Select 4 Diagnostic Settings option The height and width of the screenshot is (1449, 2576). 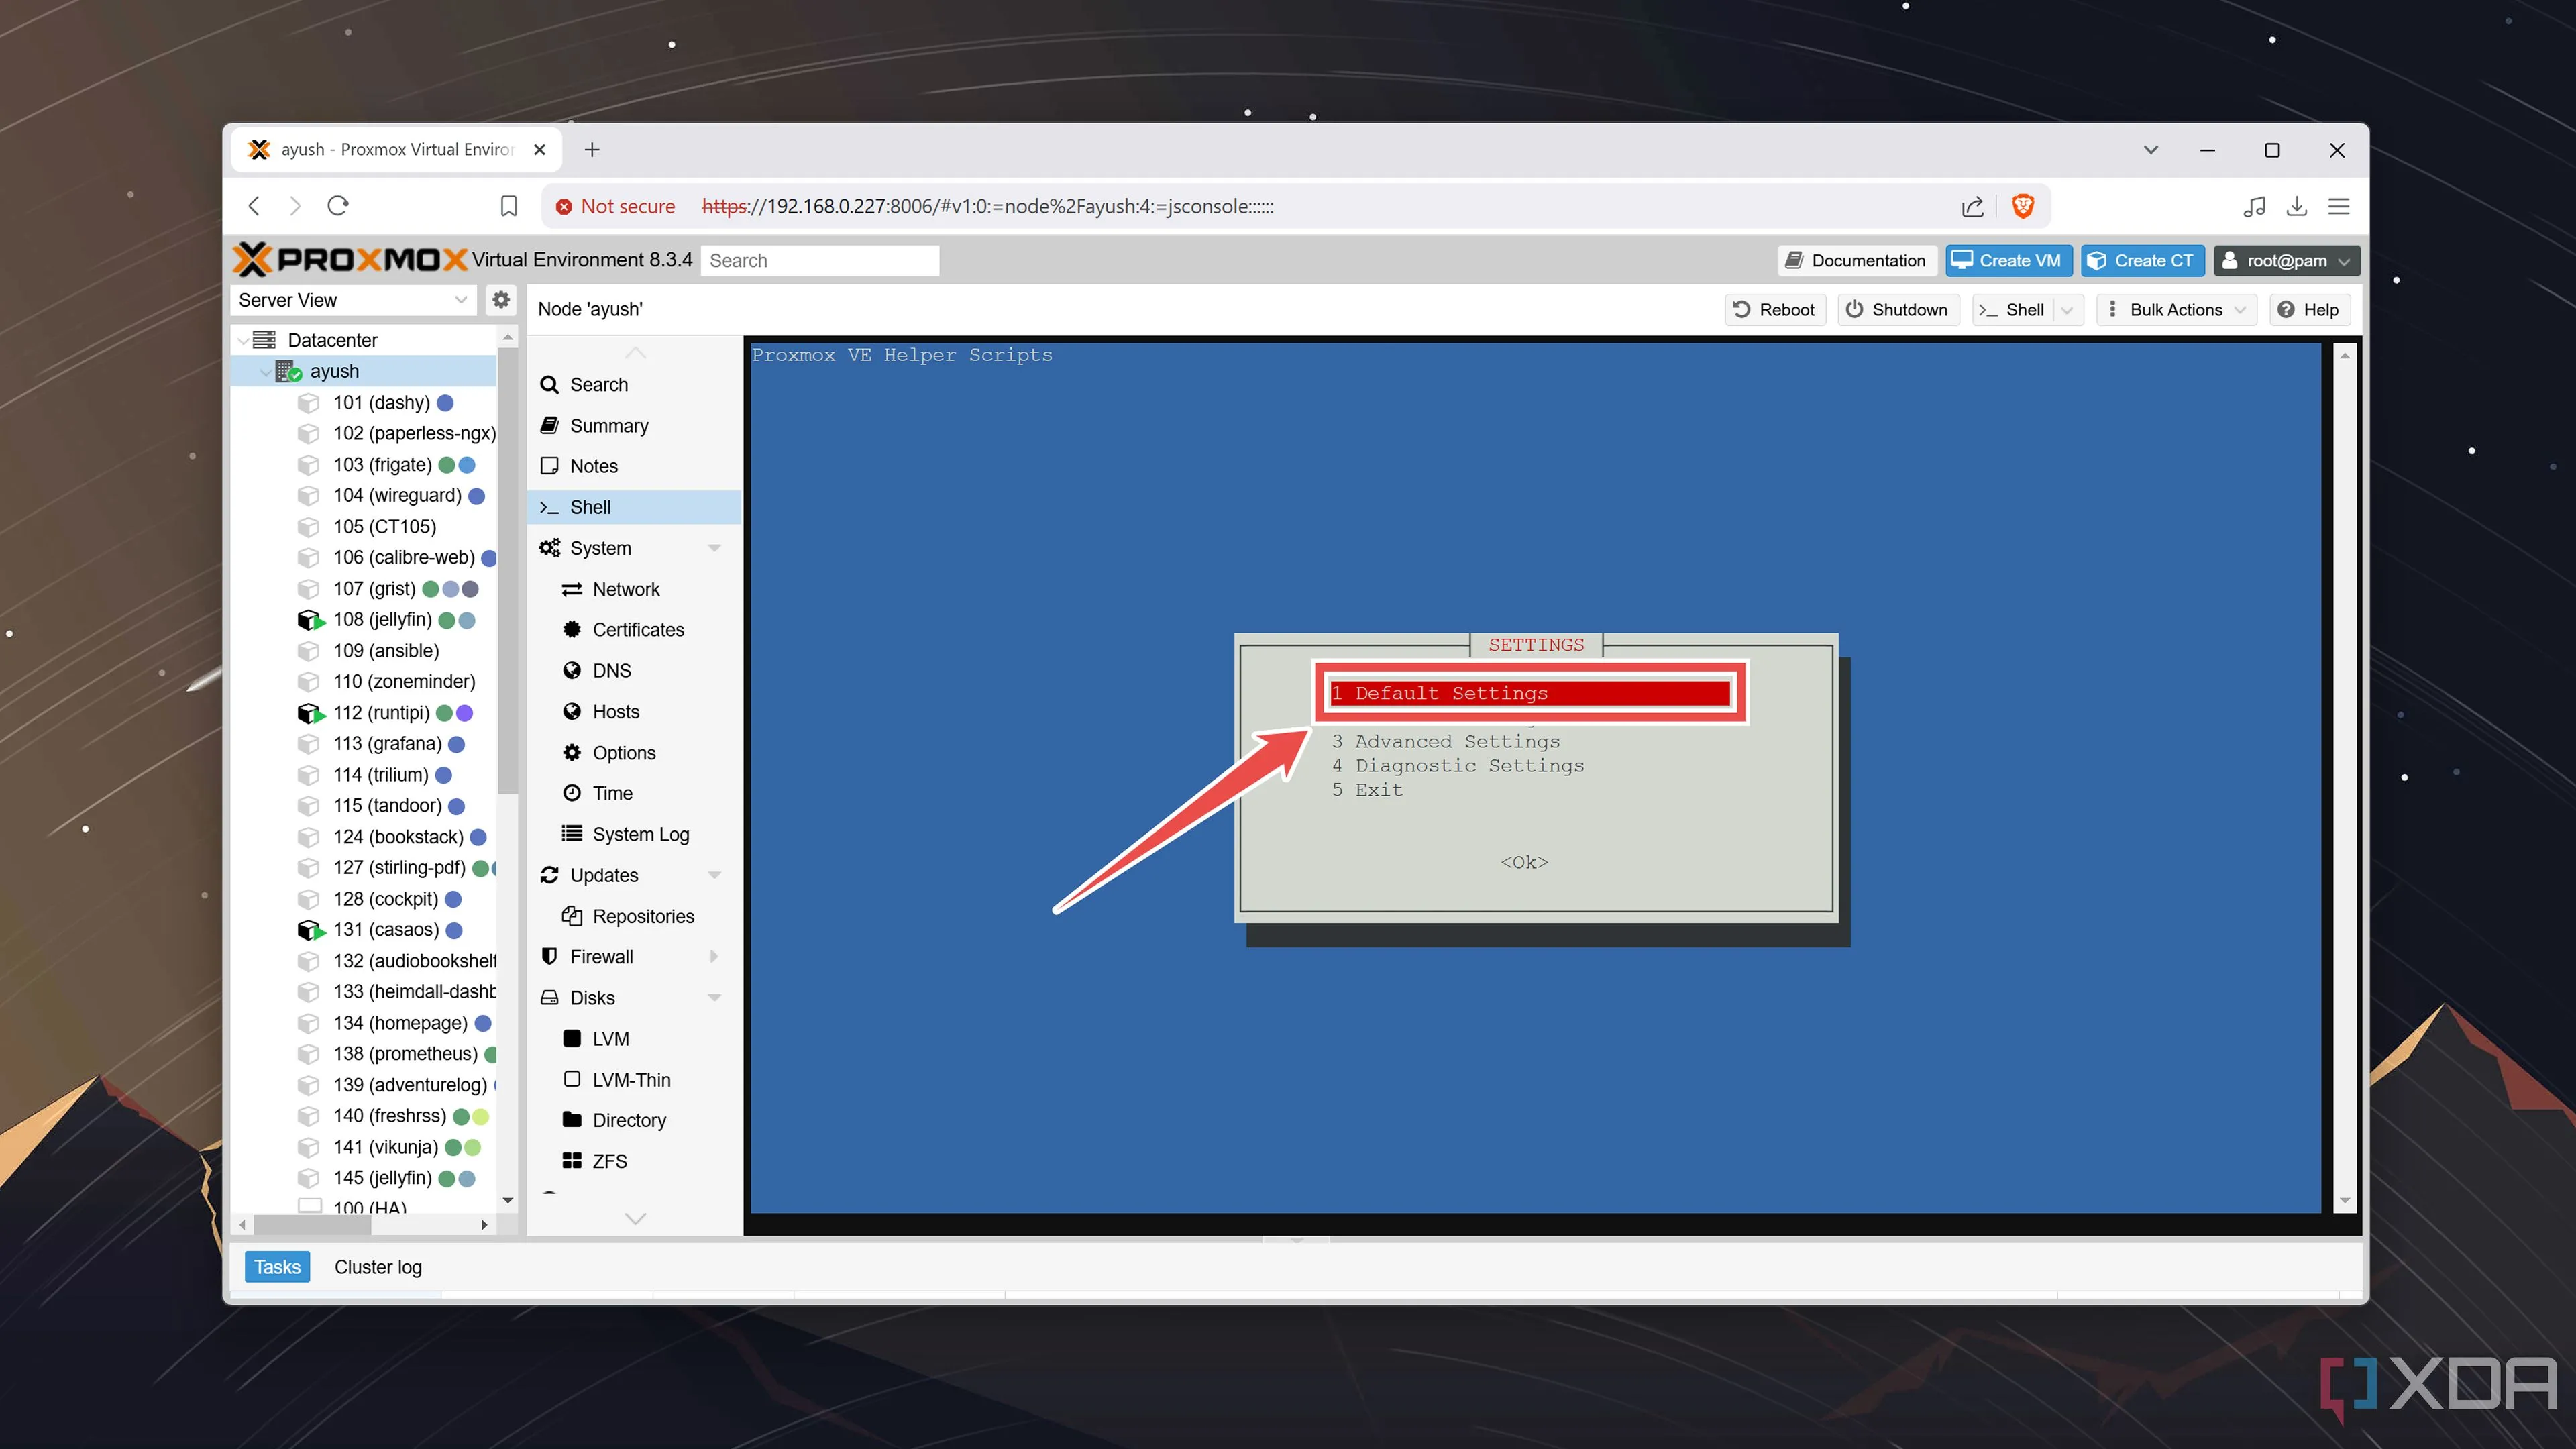1457,766
